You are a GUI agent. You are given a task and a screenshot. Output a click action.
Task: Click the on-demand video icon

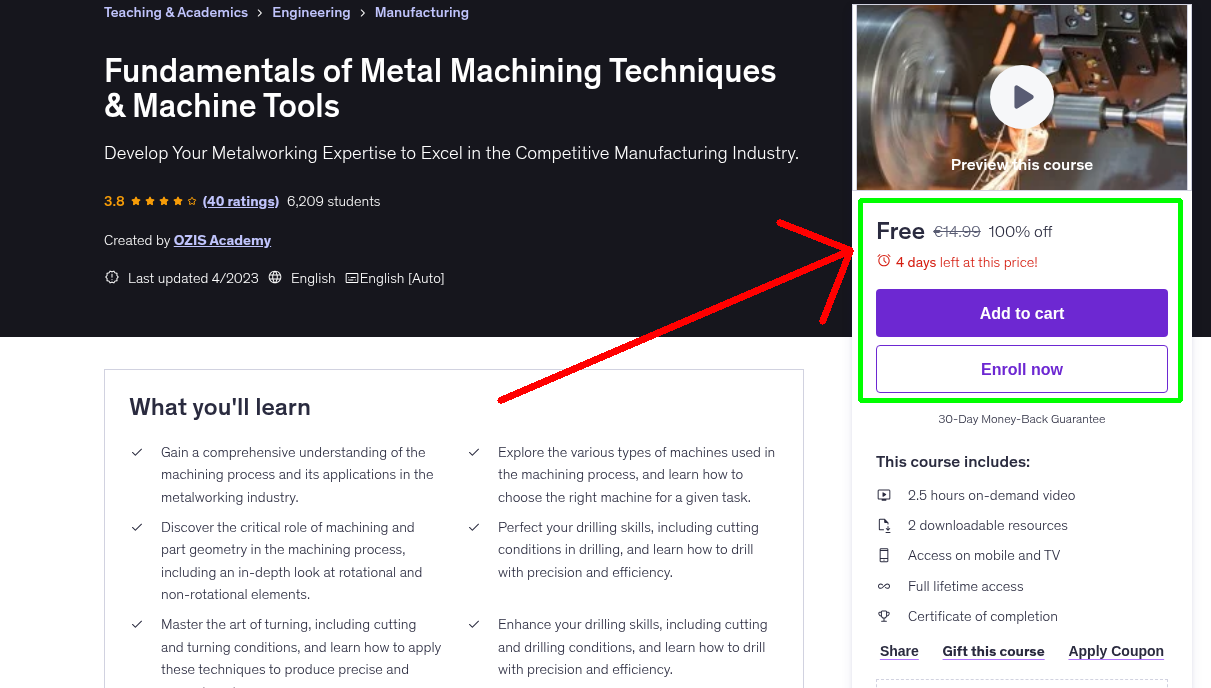tap(884, 494)
